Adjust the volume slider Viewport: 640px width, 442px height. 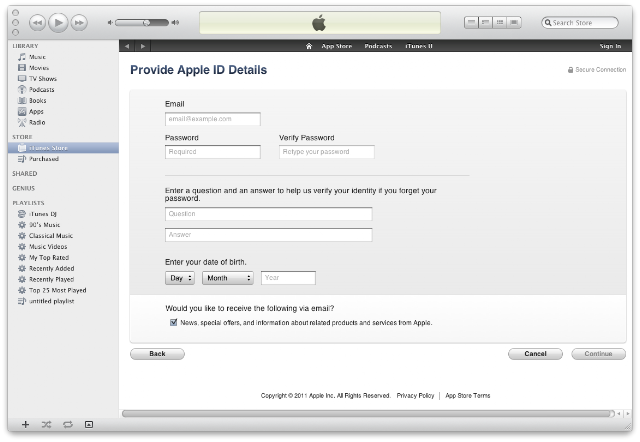(142, 22)
